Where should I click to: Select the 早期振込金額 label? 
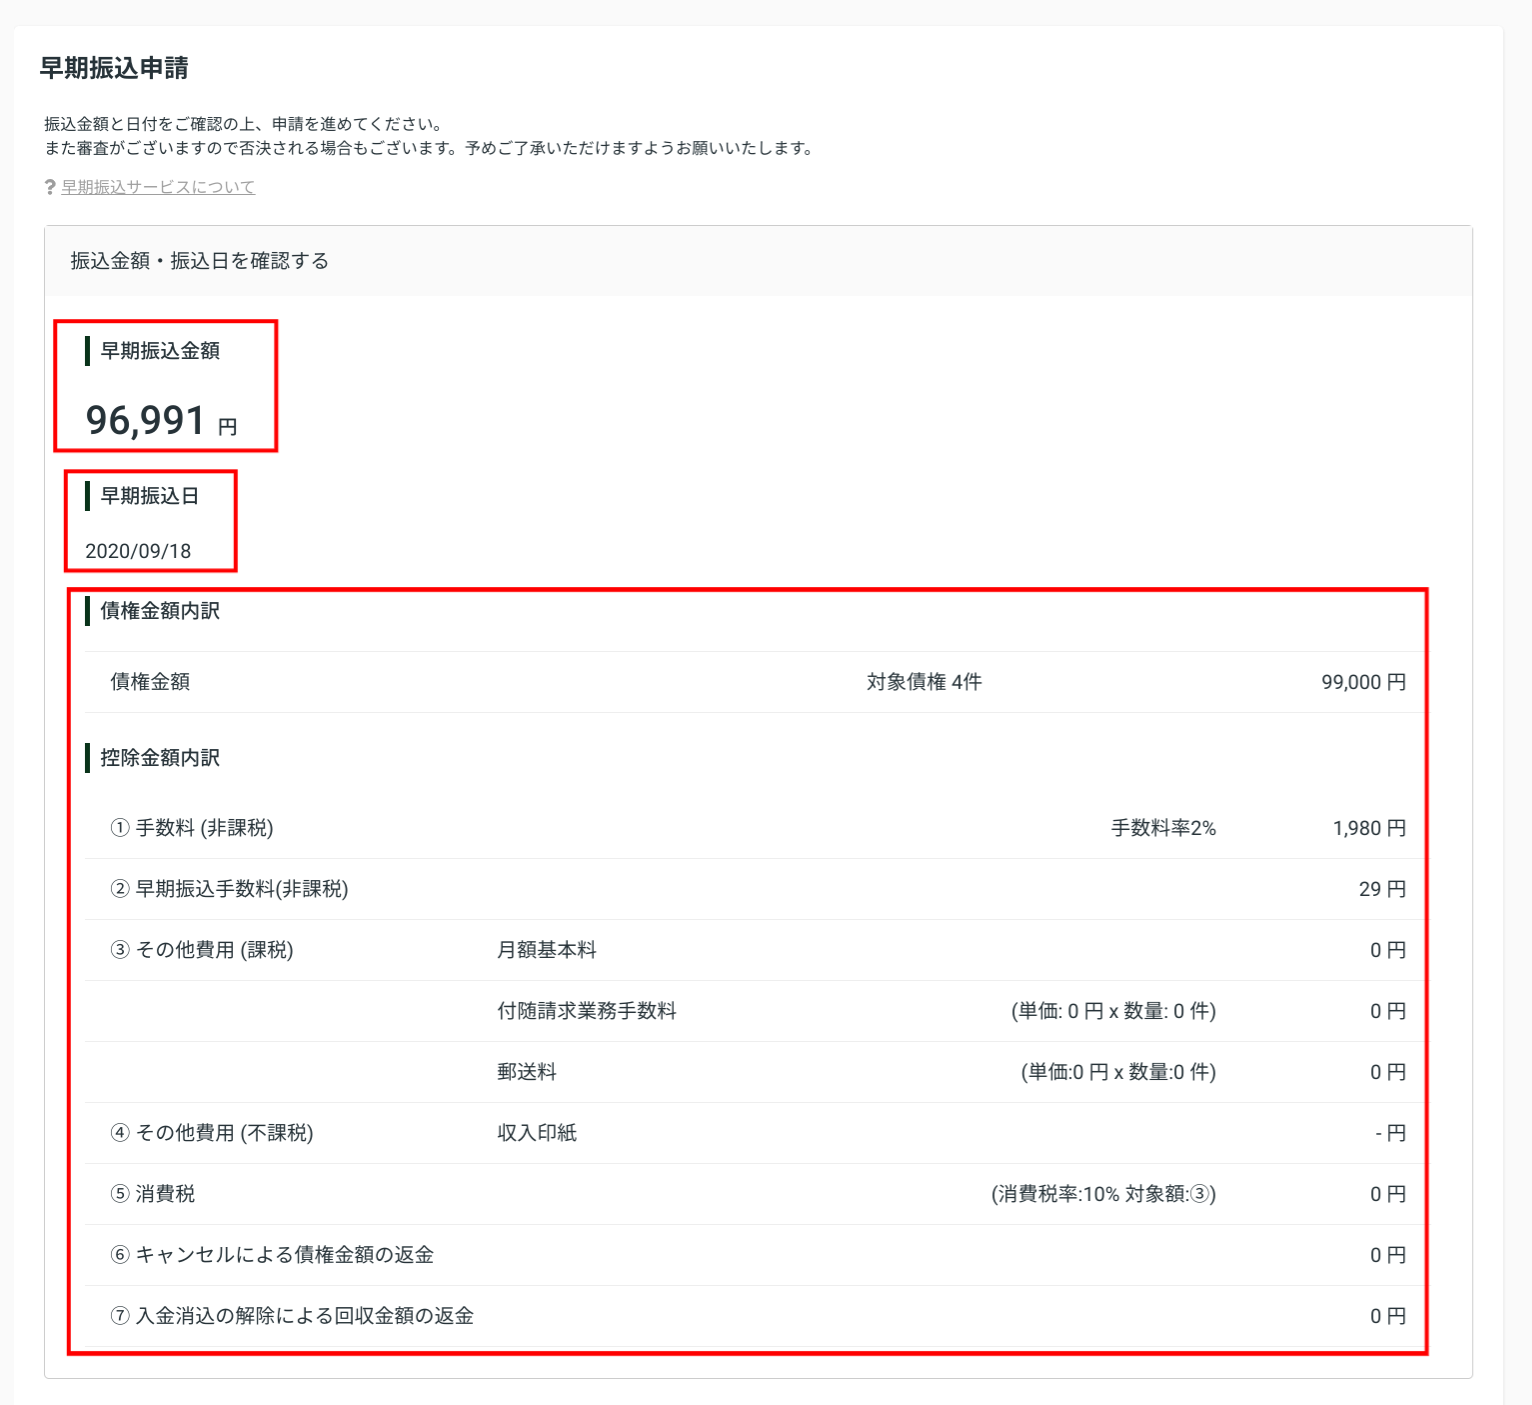(160, 351)
